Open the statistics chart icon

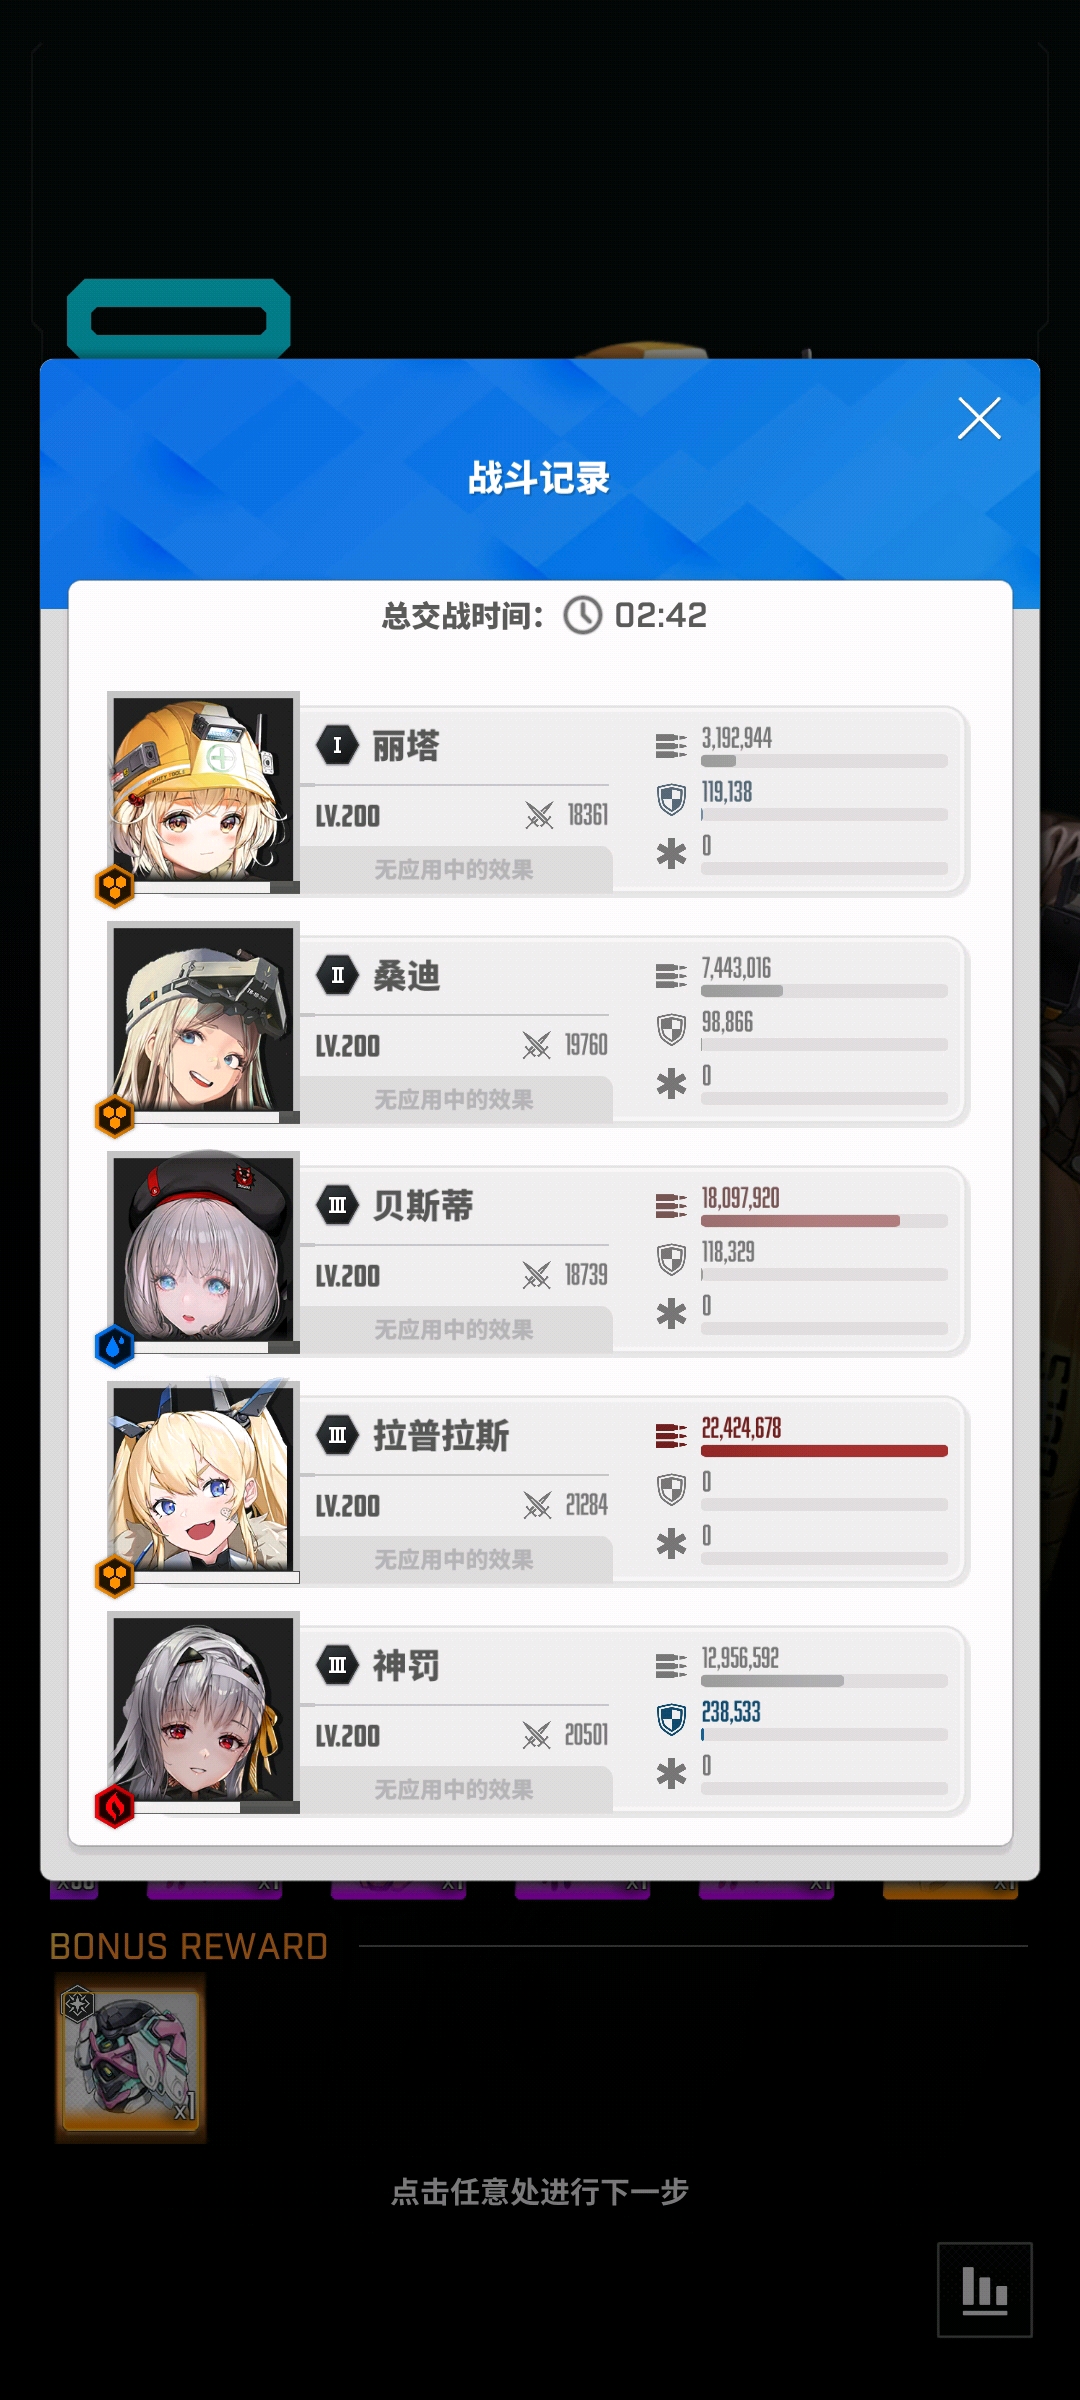click(985, 2290)
